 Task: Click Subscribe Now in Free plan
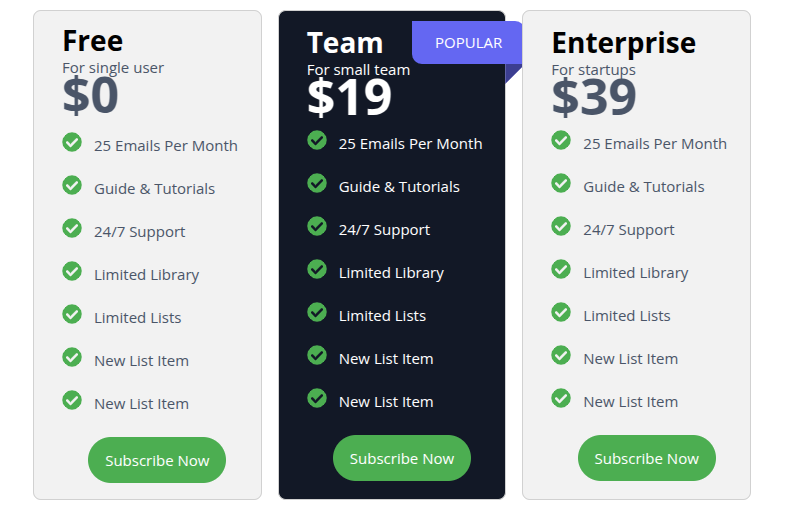coord(157,460)
